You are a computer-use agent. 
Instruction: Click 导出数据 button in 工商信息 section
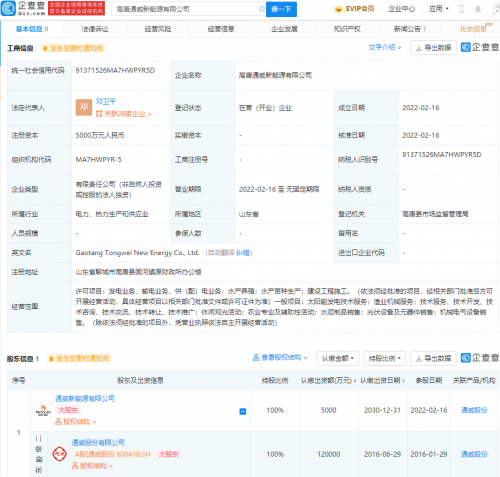[433, 48]
